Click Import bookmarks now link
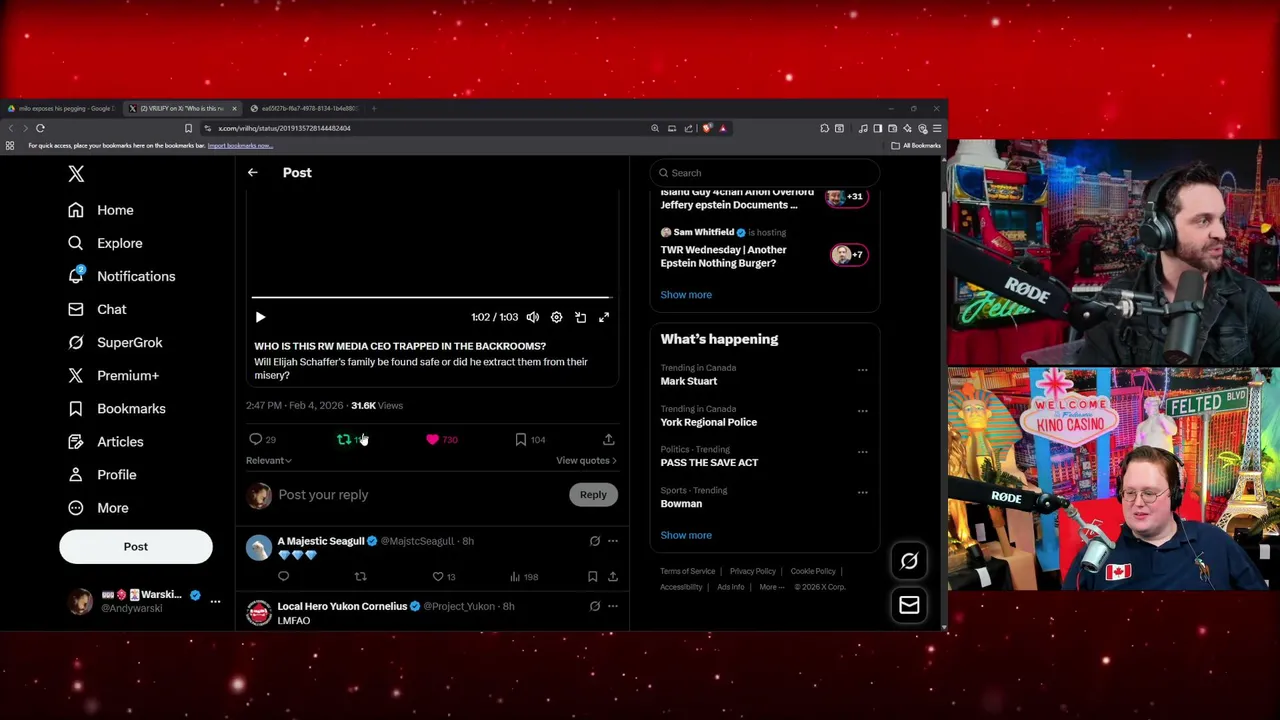The height and width of the screenshot is (720, 1280). 240,146
